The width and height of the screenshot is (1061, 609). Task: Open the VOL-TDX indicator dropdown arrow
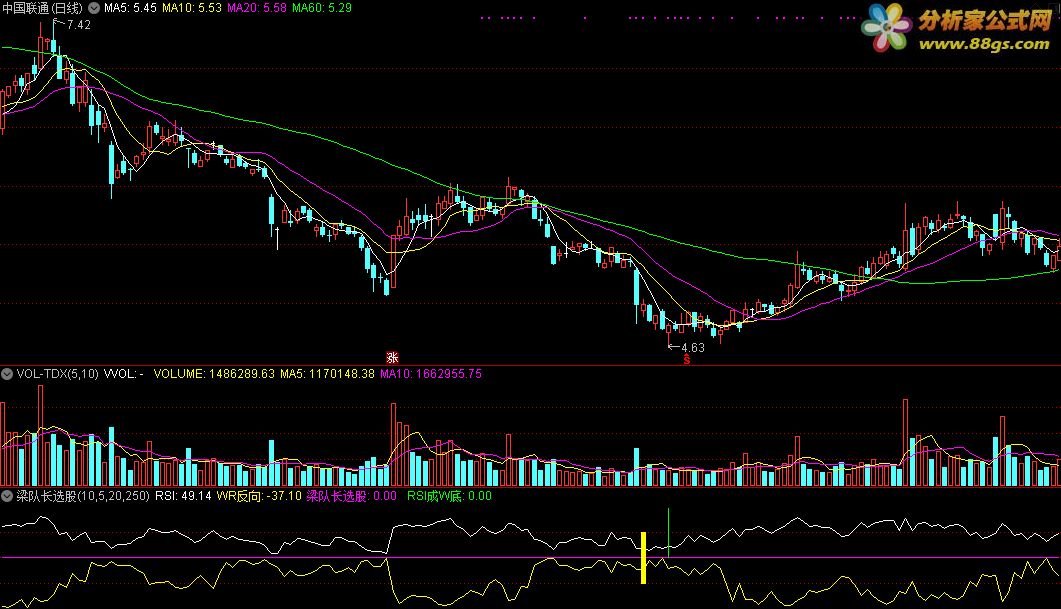pyautogui.click(x=7, y=374)
